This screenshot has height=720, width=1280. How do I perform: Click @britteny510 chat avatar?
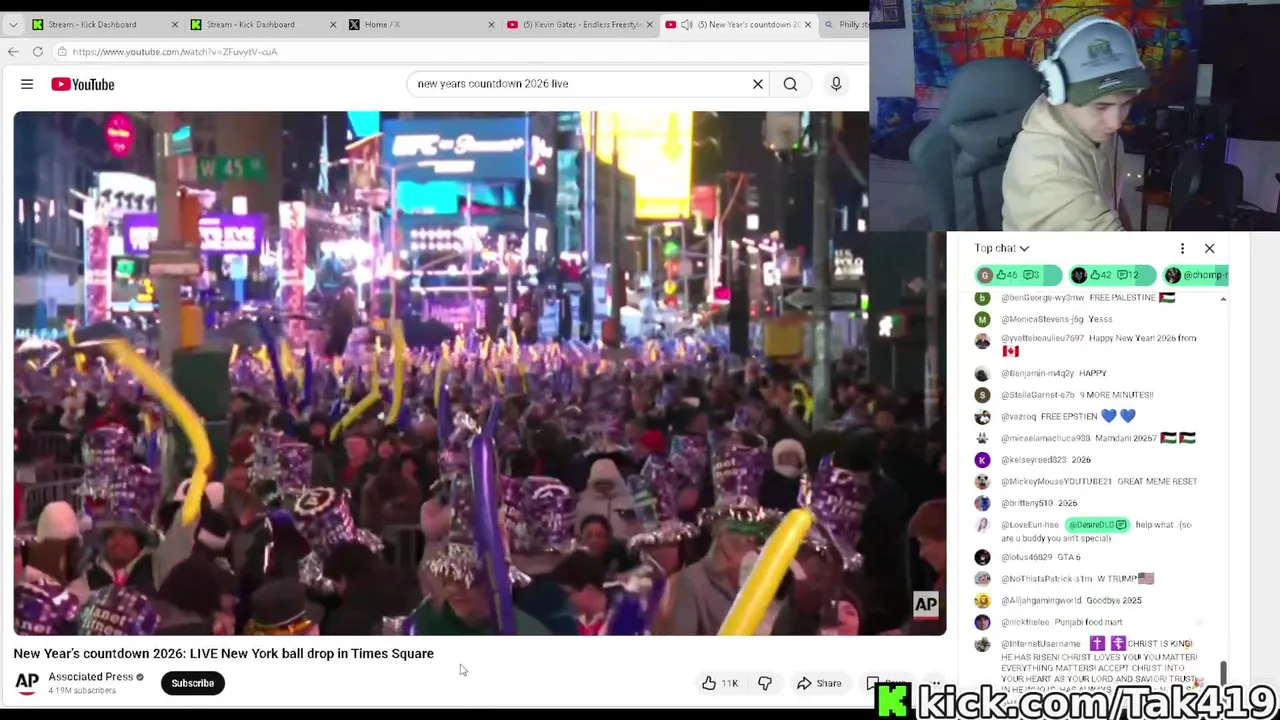click(x=982, y=504)
